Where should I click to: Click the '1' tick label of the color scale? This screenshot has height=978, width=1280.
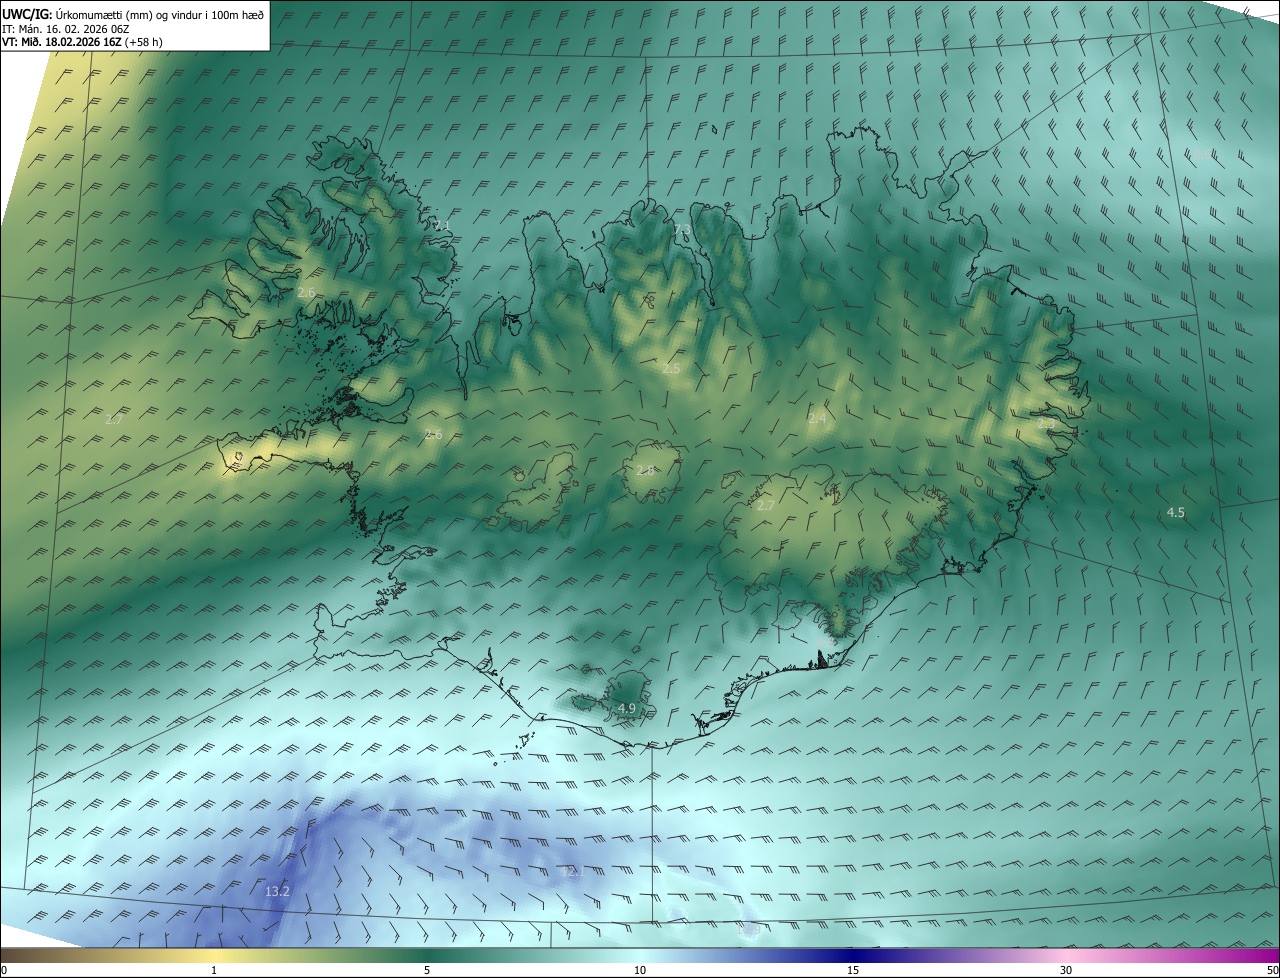pyautogui.click(x=214, y=970)
